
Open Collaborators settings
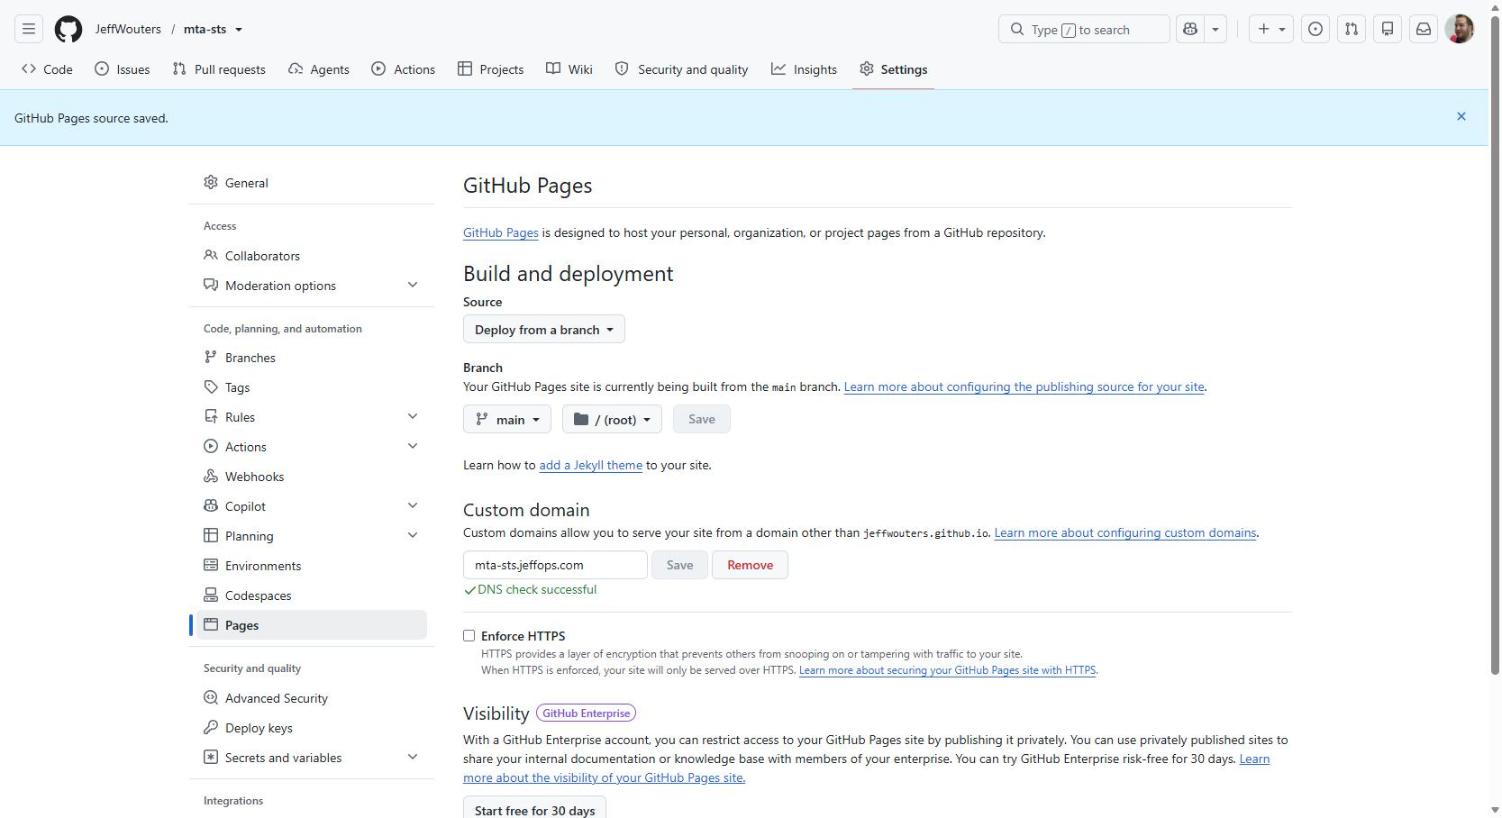[x=311, y=256]
